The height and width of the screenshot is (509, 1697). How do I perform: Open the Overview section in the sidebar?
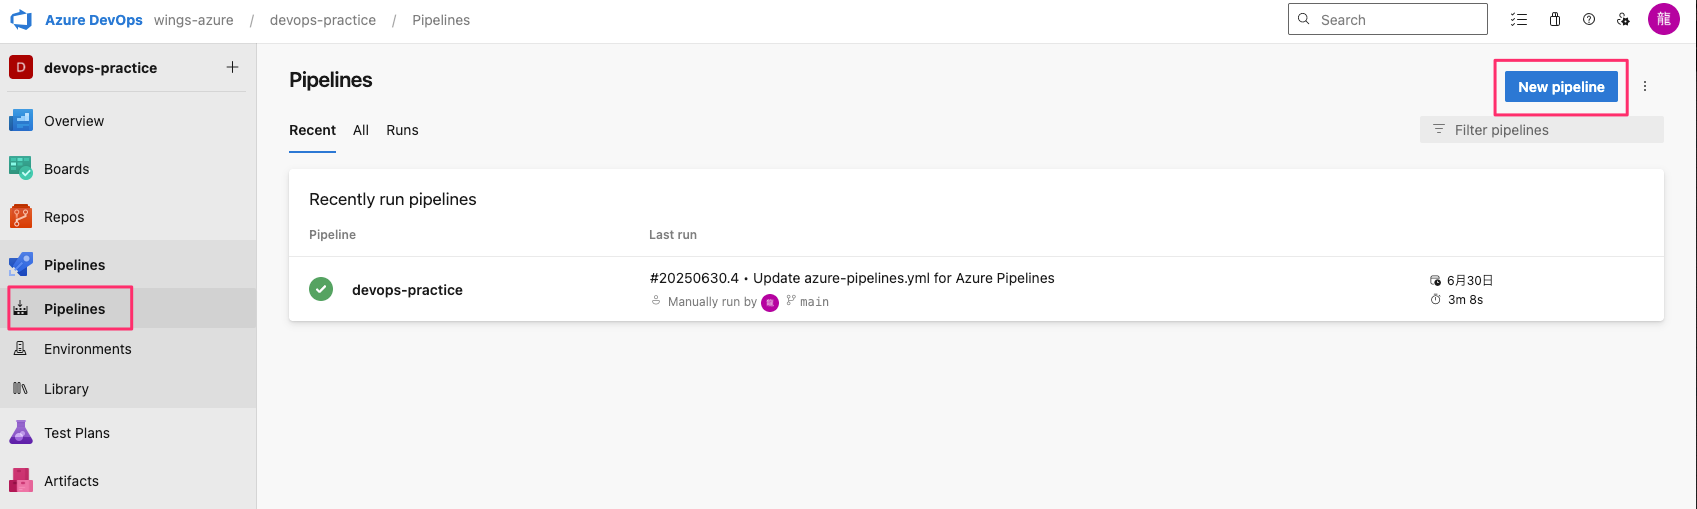click(x=73, y=121)
